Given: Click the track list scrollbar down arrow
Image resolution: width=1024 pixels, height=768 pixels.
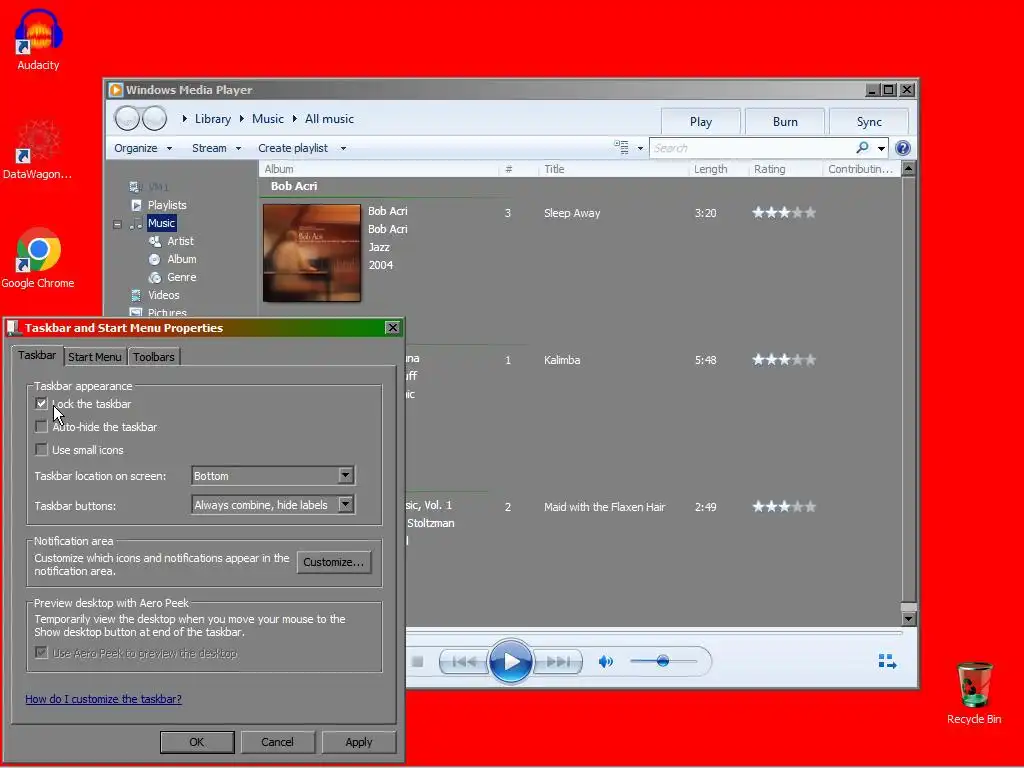Looking at the screenshot, I should coord(908,618).
